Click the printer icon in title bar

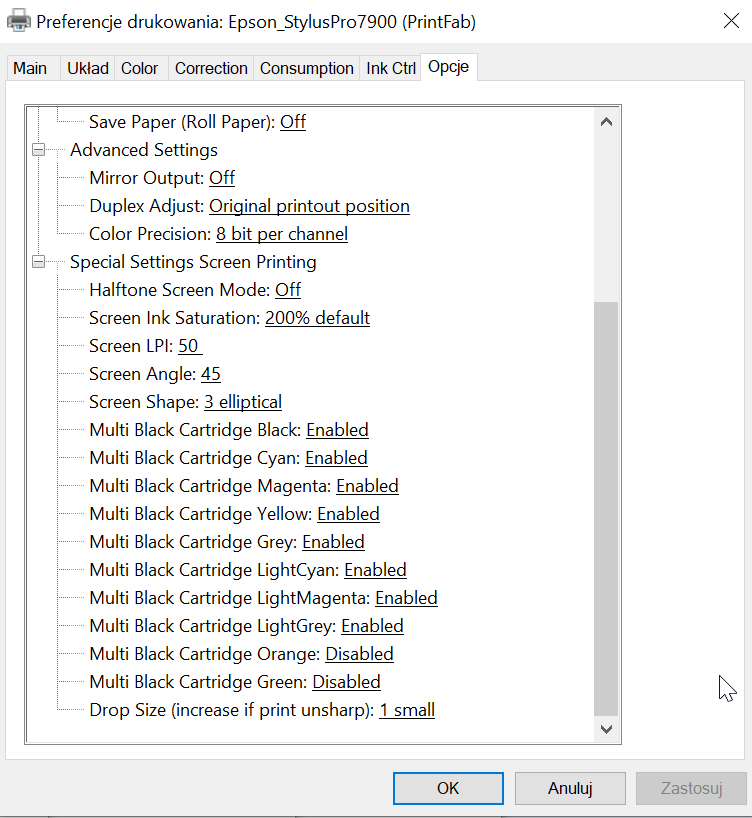click(x=19, y=18)
